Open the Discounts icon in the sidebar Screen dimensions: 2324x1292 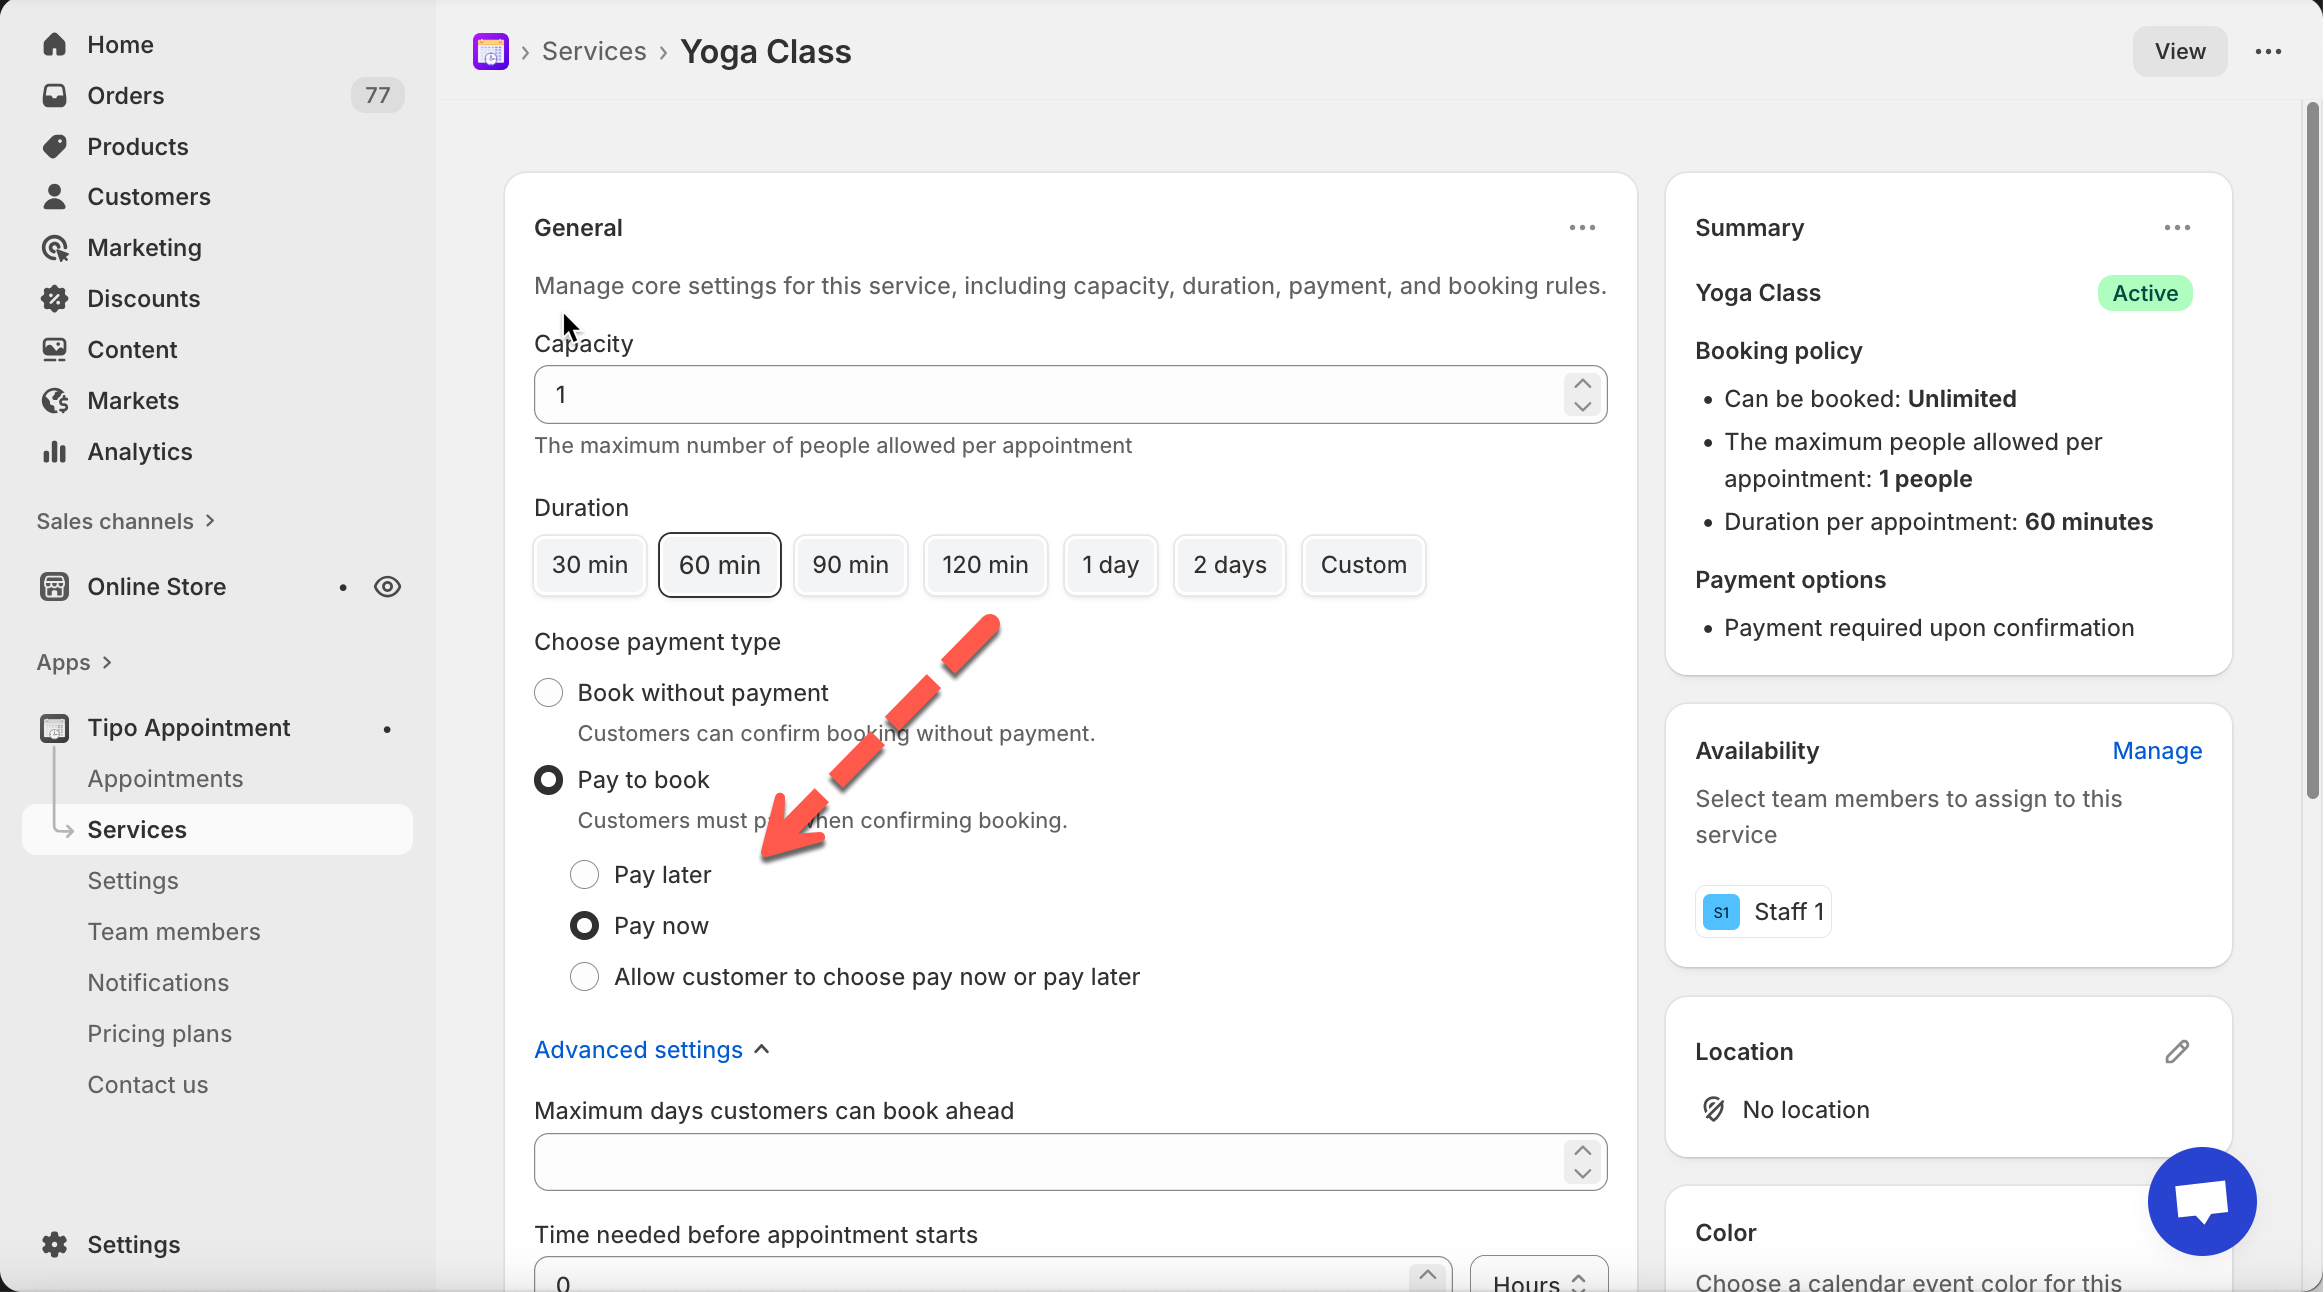55,298
